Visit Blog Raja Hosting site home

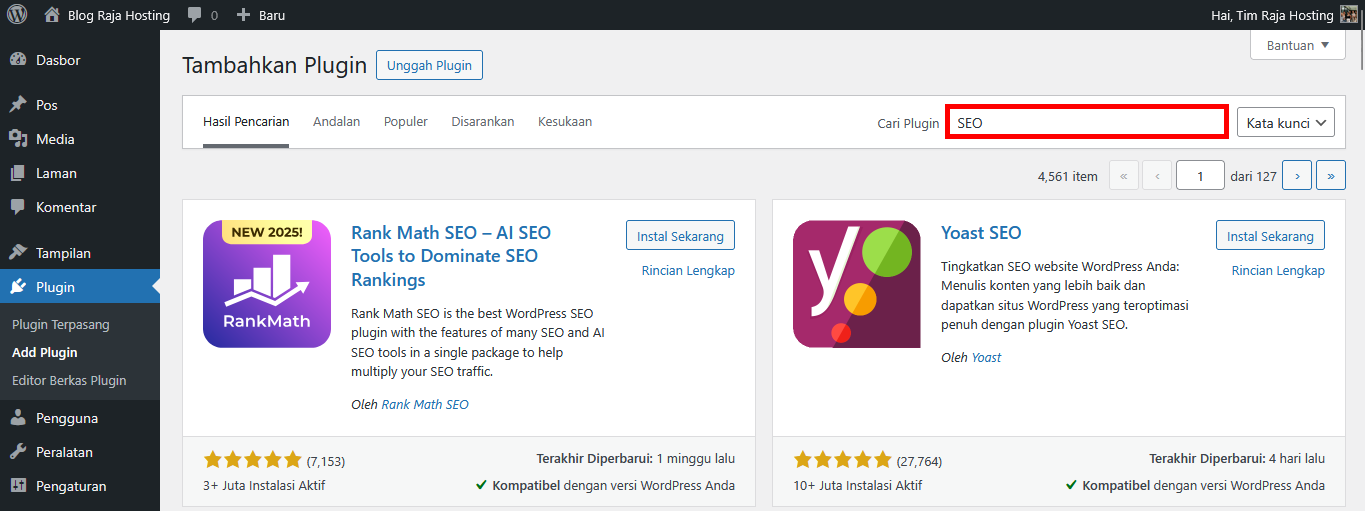point(107,15)
